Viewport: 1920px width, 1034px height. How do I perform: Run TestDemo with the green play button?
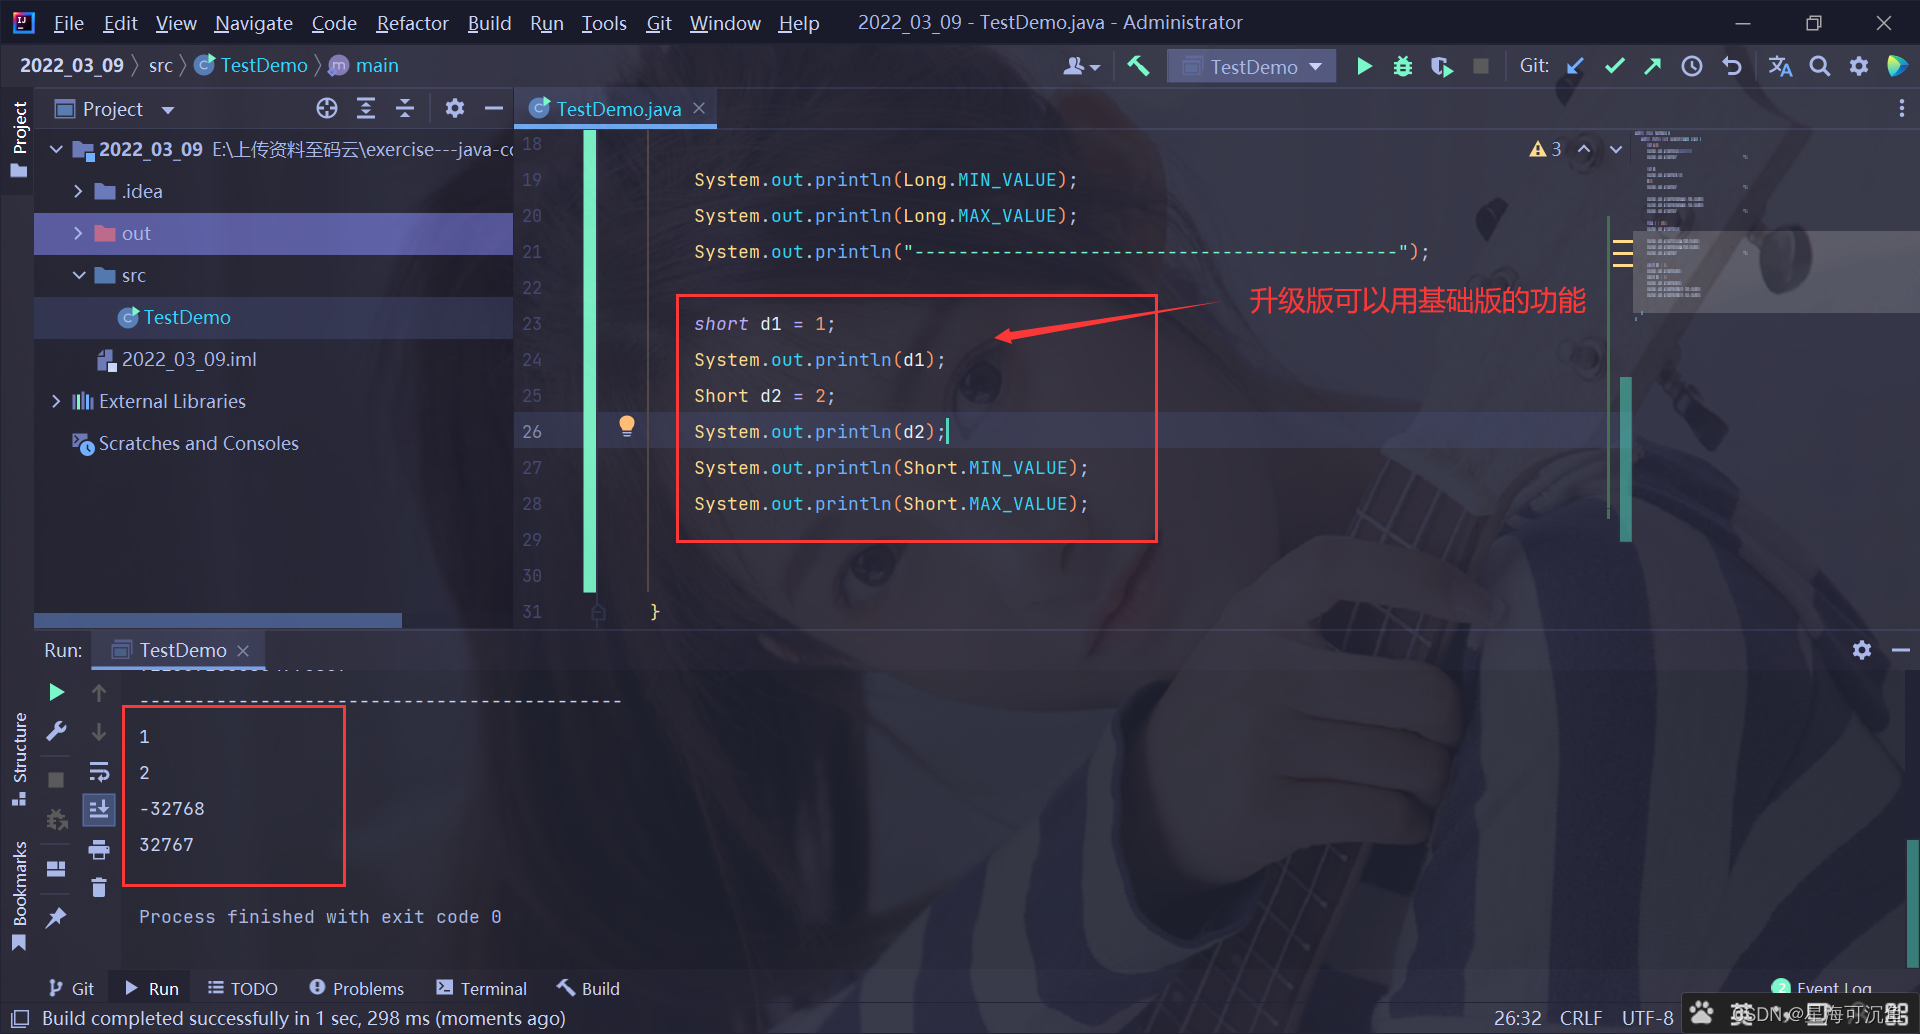click(1364, 66)
